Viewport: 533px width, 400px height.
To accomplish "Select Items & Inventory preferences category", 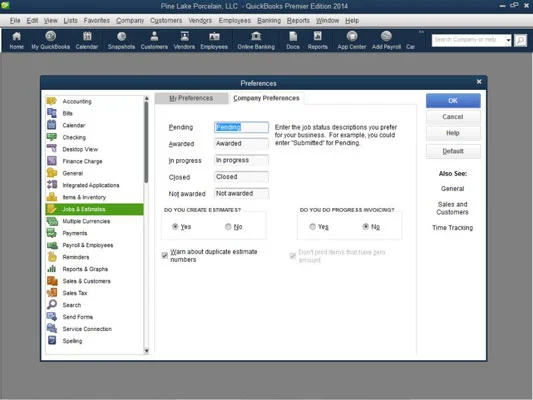I will click(94, 197).
